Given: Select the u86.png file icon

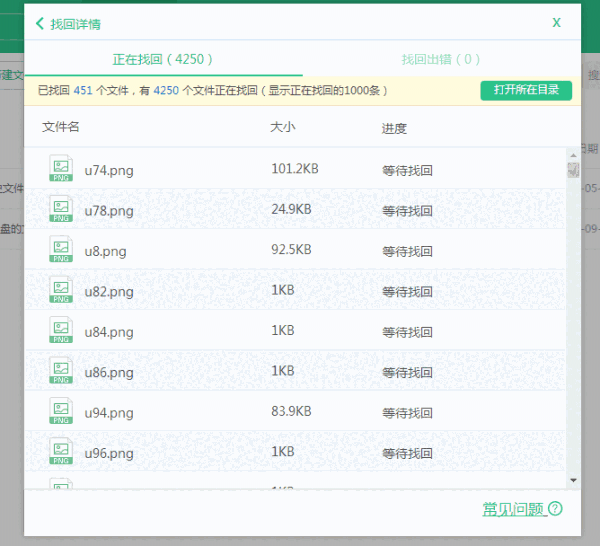Looking at the screenshot, I should point(62,372).
